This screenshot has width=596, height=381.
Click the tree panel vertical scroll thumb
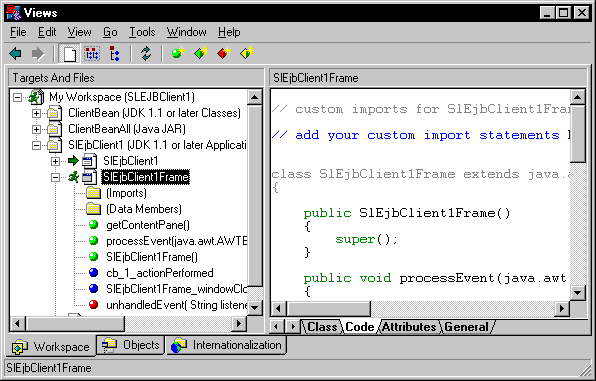point(255,196)
